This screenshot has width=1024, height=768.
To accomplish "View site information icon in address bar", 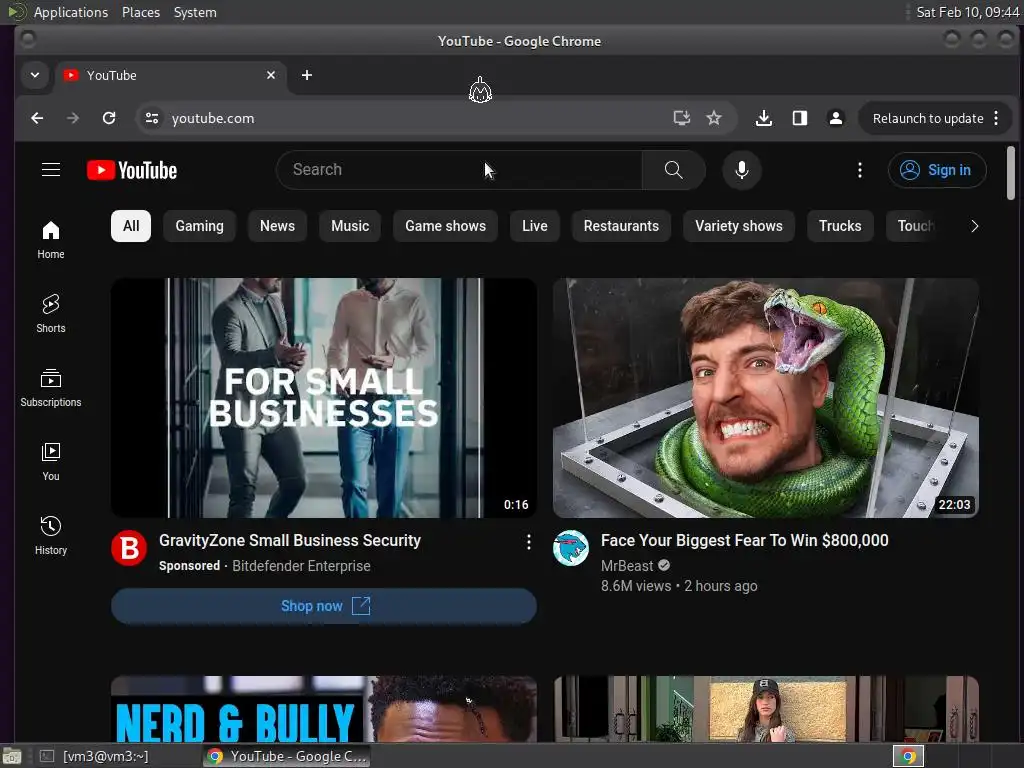I will tap(152, 118).
